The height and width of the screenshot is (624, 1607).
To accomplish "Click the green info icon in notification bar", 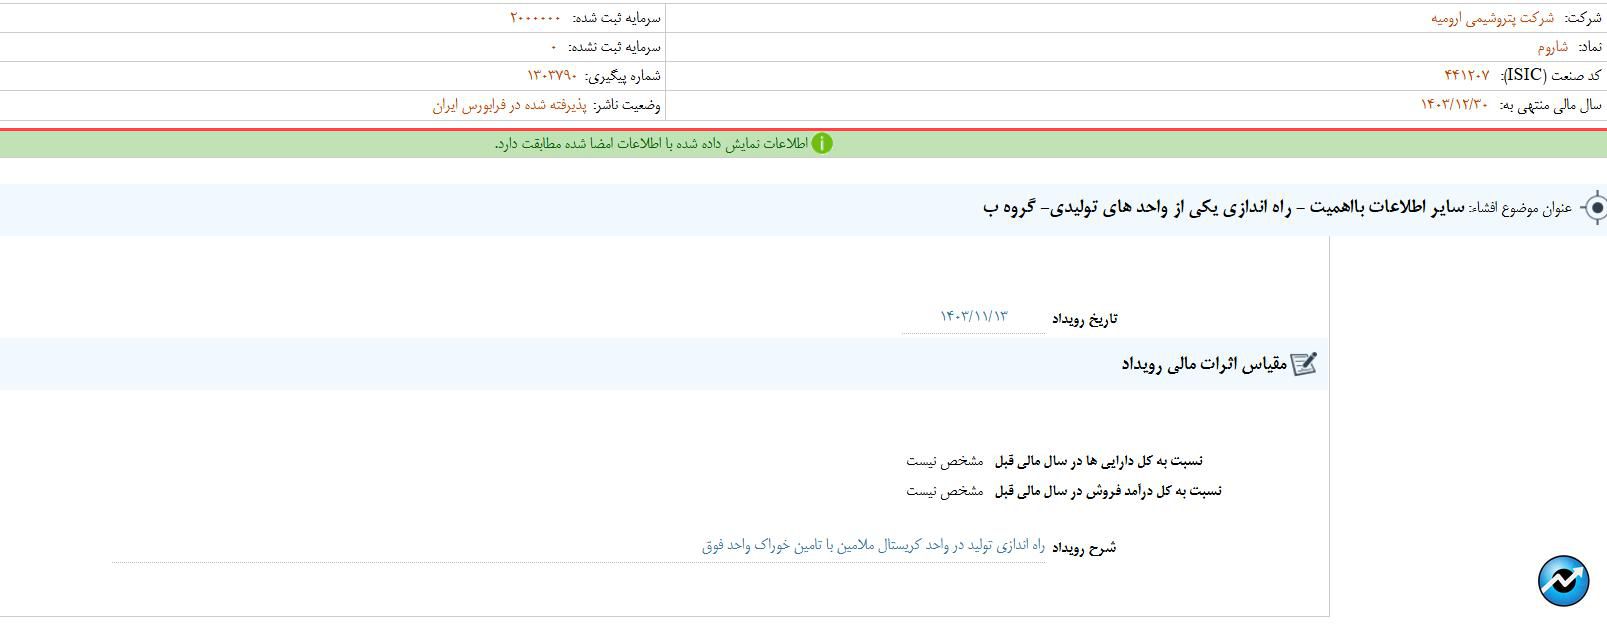I will pos(822,143).
